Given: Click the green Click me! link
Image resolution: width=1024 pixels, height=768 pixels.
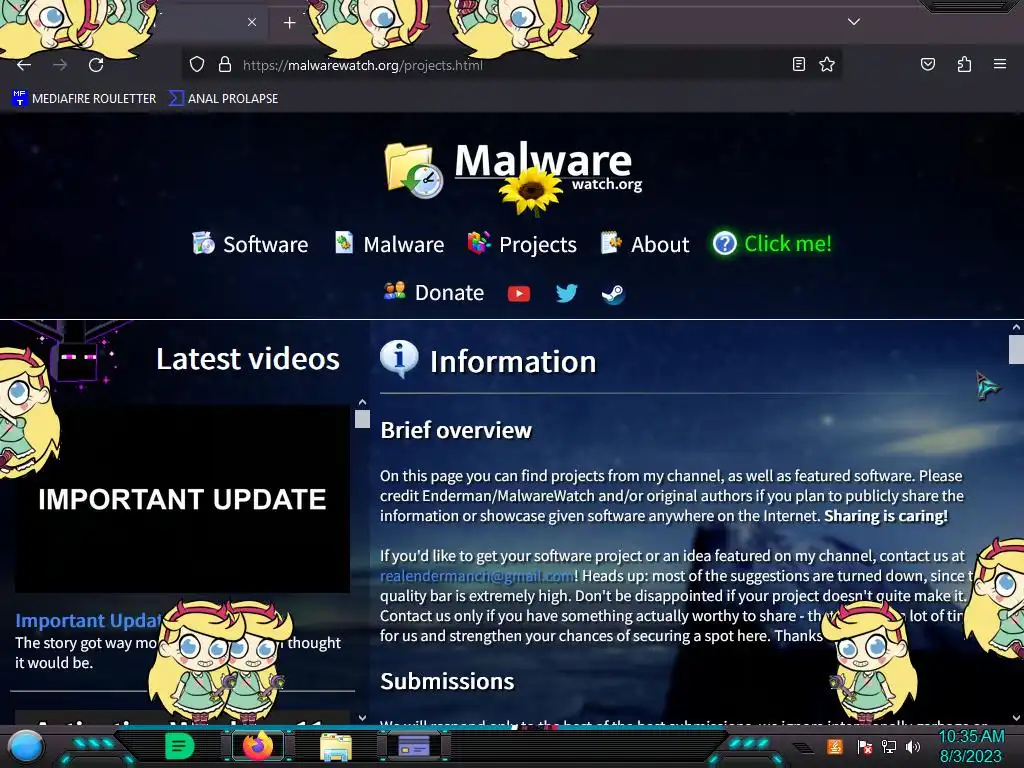Looking at the screenshot, I should click(788, 244).
